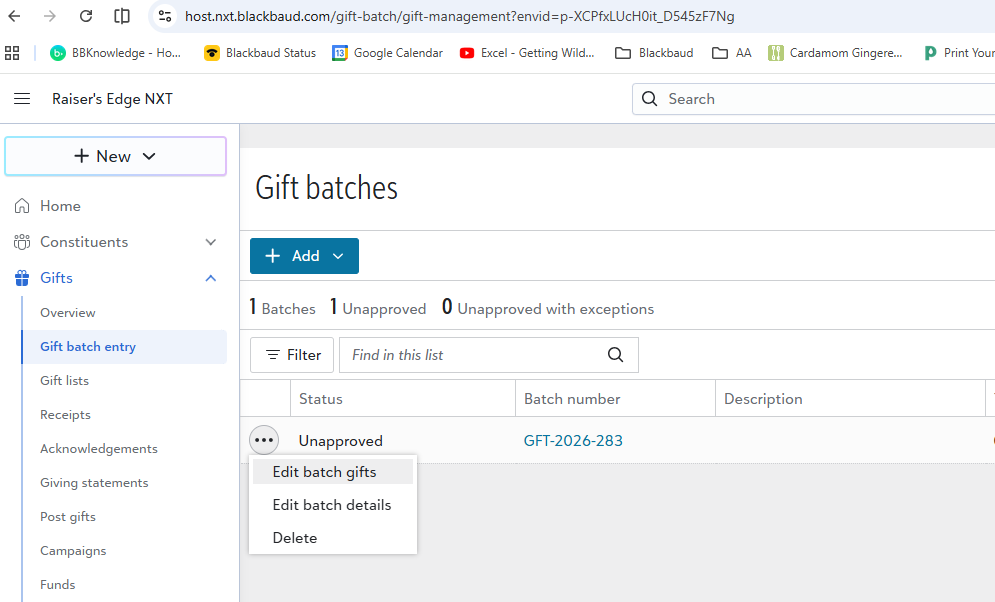Viewport: 995px width, 602px height.
Task: Choose Edit batch details from menu
Action: point(333,505)
